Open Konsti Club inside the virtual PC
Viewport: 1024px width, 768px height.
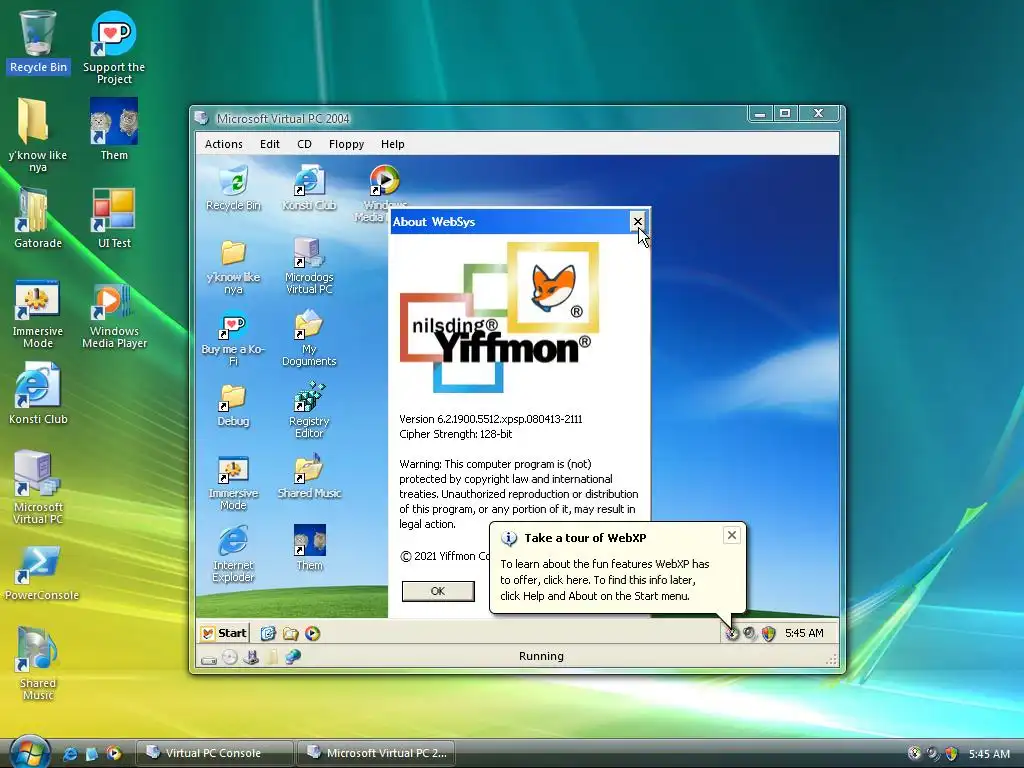click(x=309, y=187)
